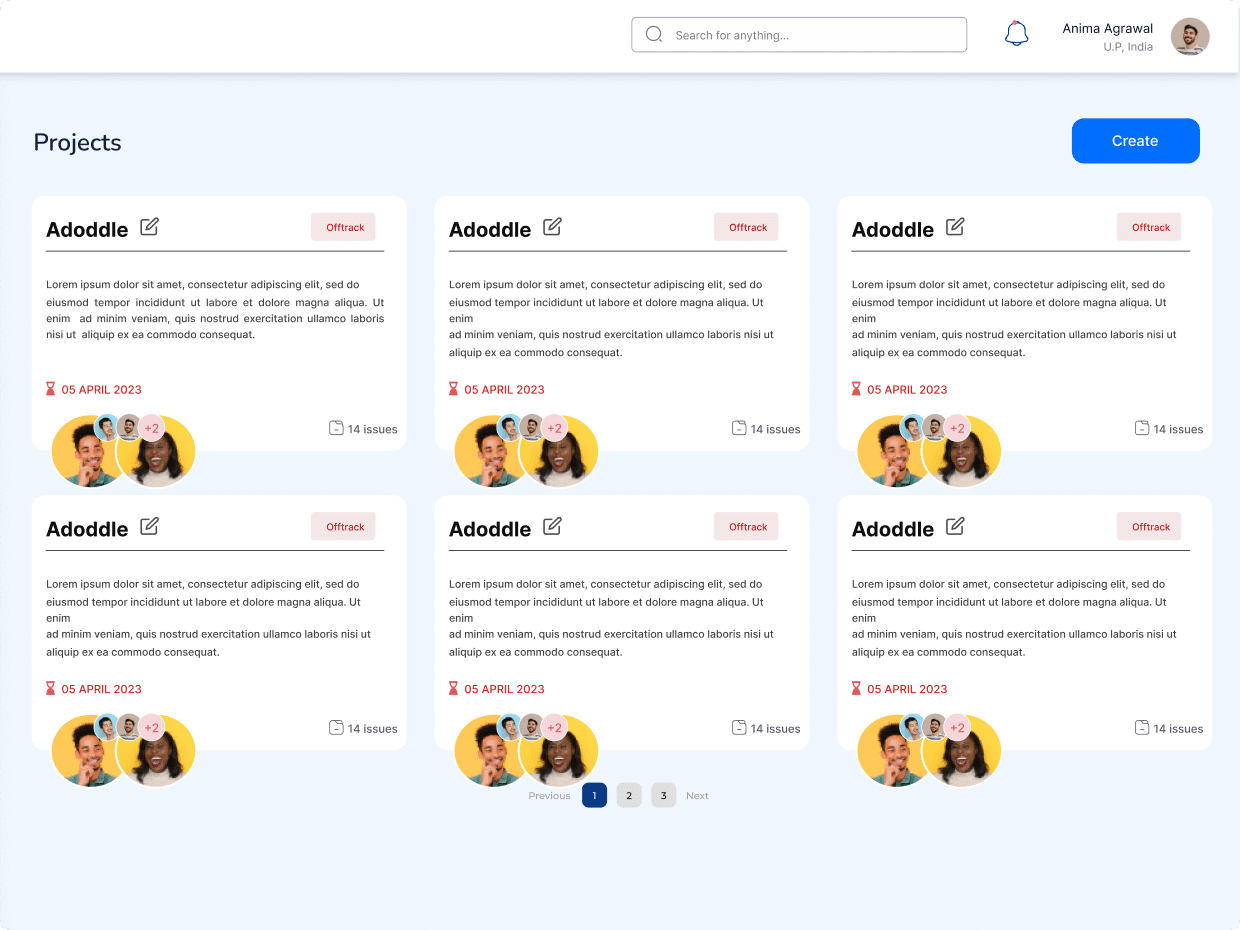This screenshot has height=930, width=1240.
Task: Open the 14 issues icon on top-right card
Action: (1142, 428)
